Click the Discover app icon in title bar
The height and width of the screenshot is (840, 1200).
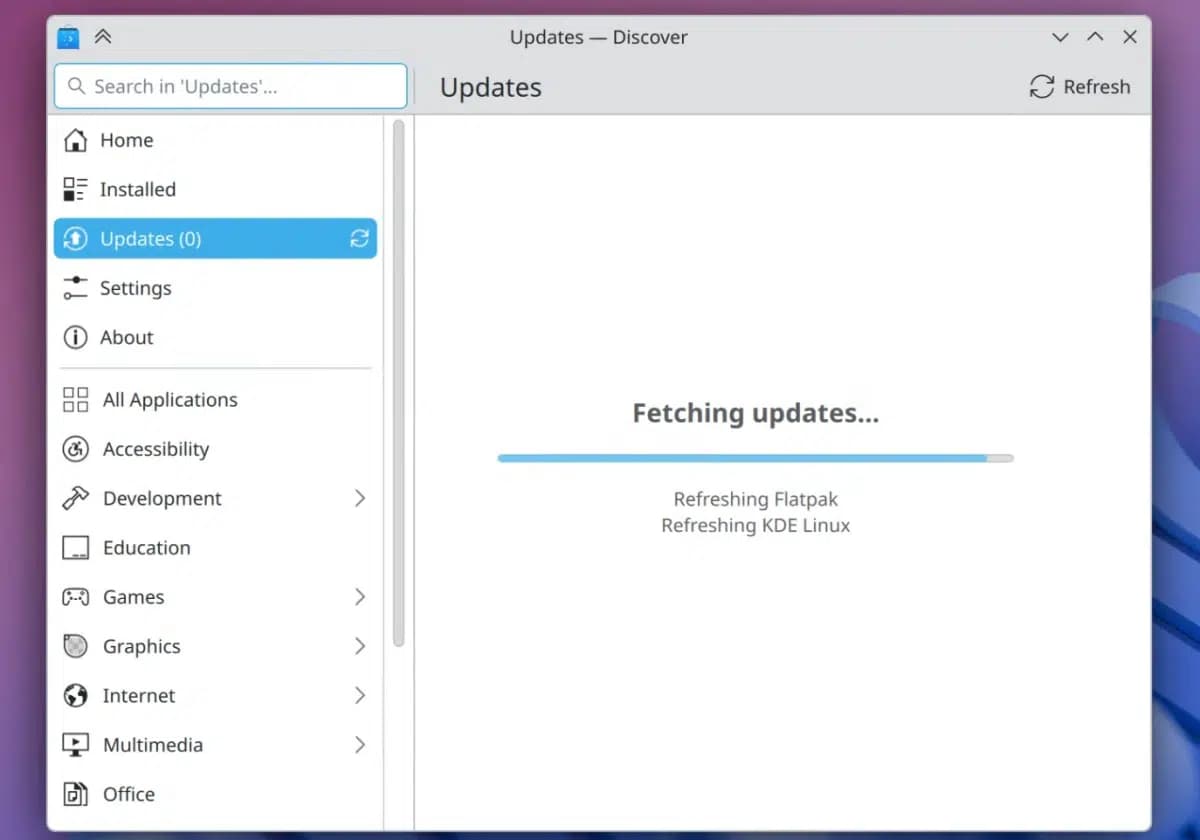[x=68, y=38]
